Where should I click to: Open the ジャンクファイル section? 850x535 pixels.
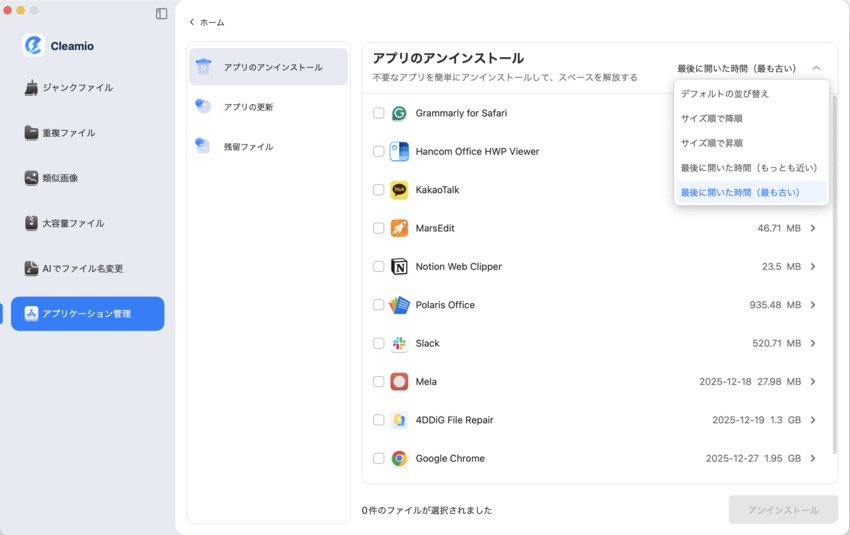point(87,88)
